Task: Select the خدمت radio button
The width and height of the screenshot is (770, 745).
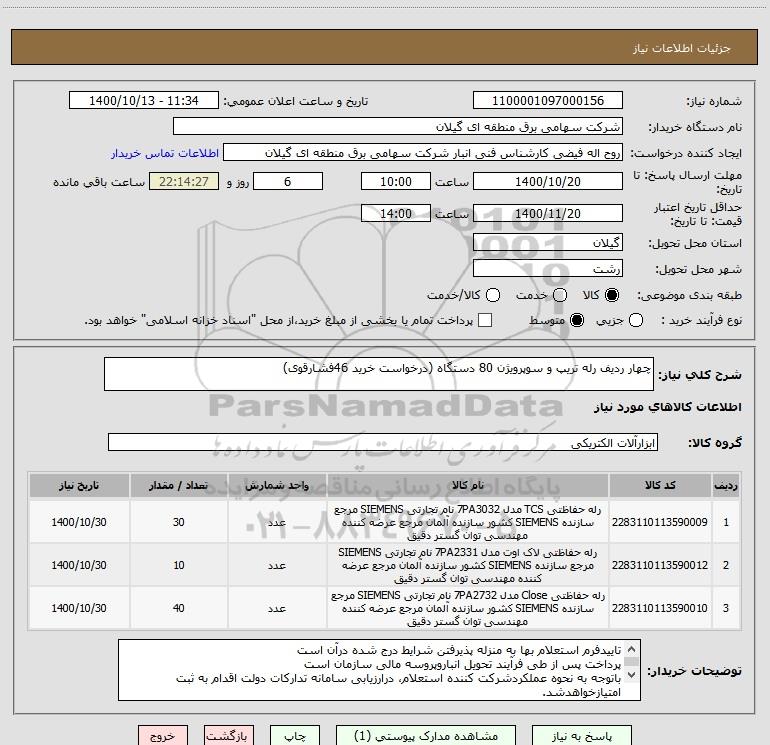Action: click(x=560, y=295)
